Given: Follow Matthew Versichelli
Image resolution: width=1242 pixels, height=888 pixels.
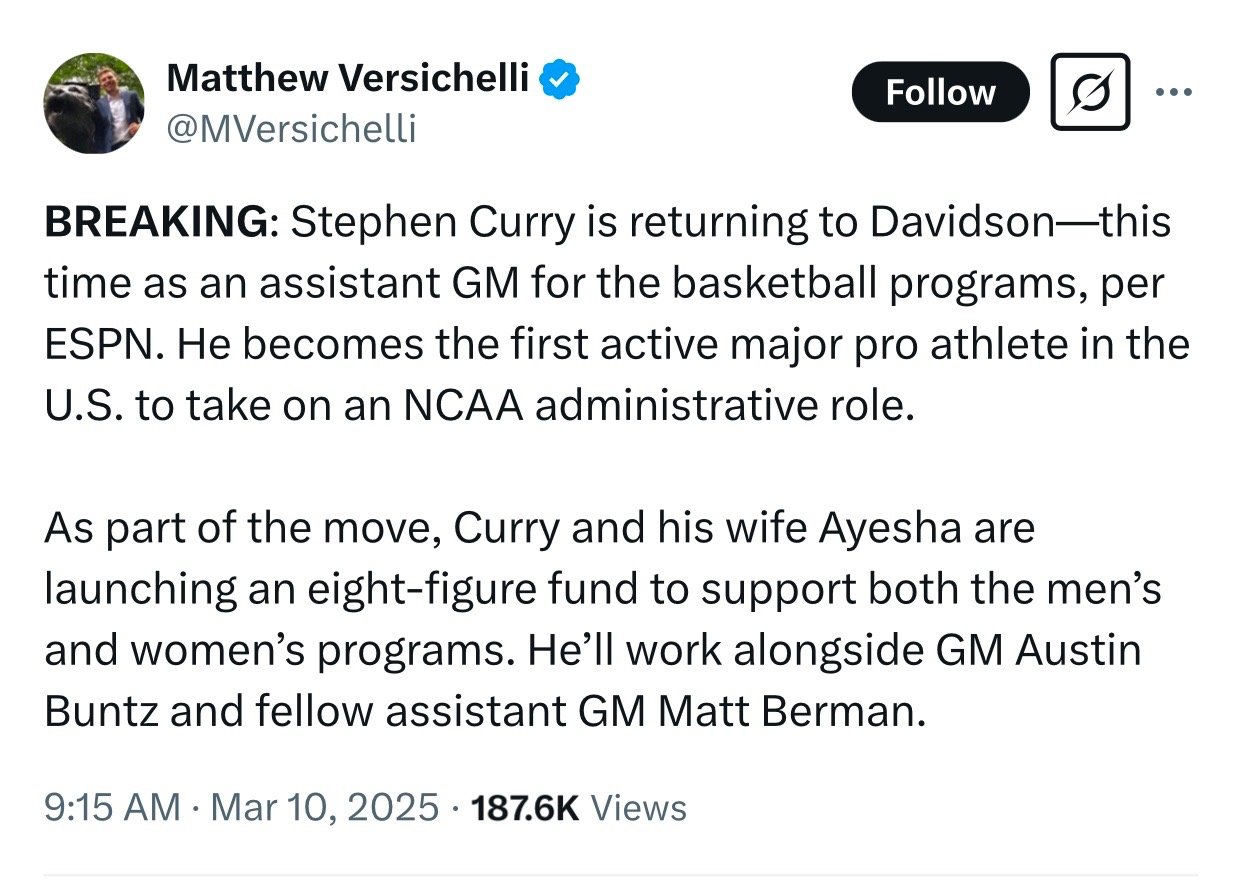Looking at the screenshot, I should pos(940,93).
